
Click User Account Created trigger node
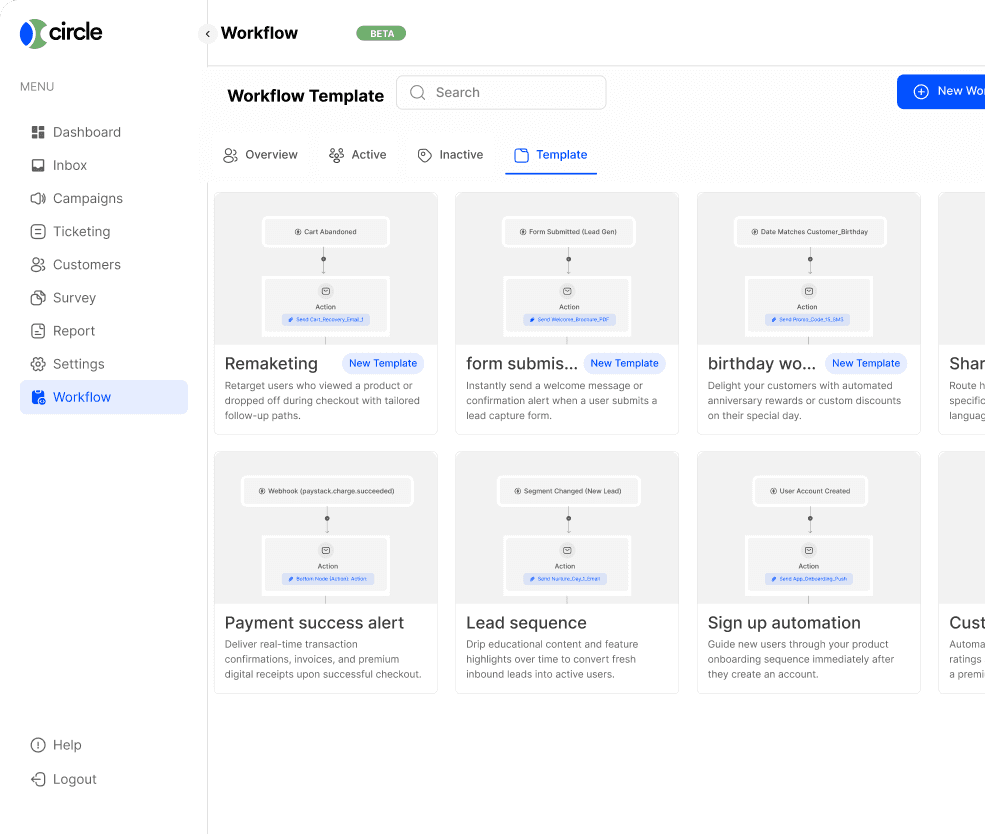(810, 491)
